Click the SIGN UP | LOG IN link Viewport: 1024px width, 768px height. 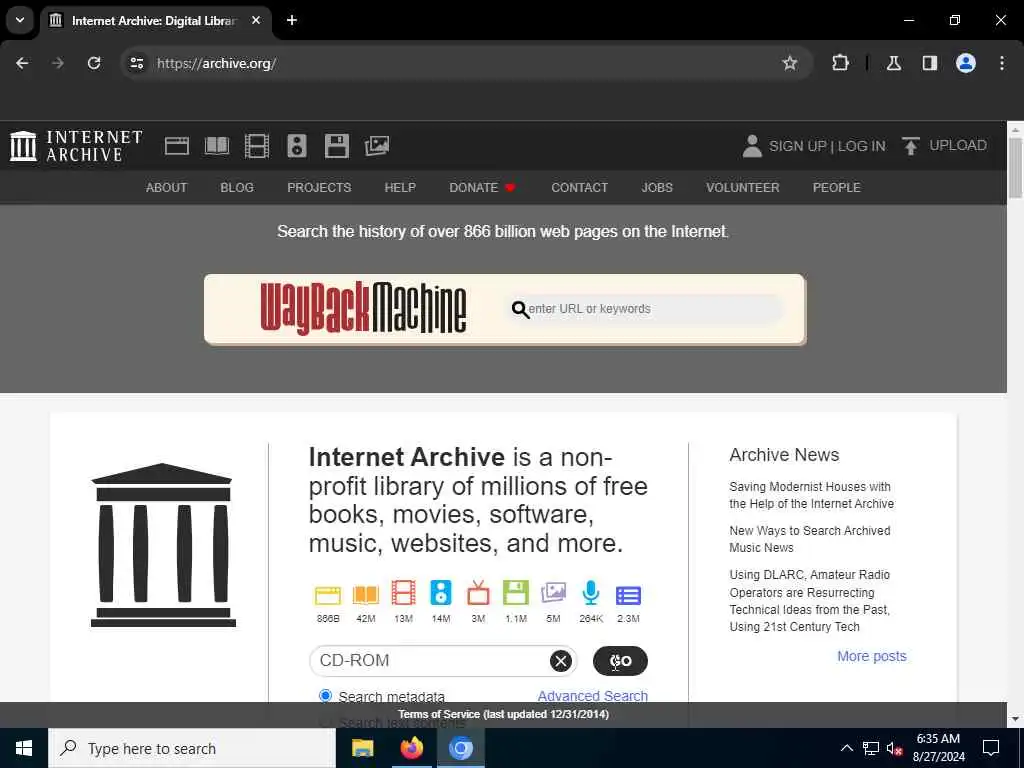(x=827, y=146)
